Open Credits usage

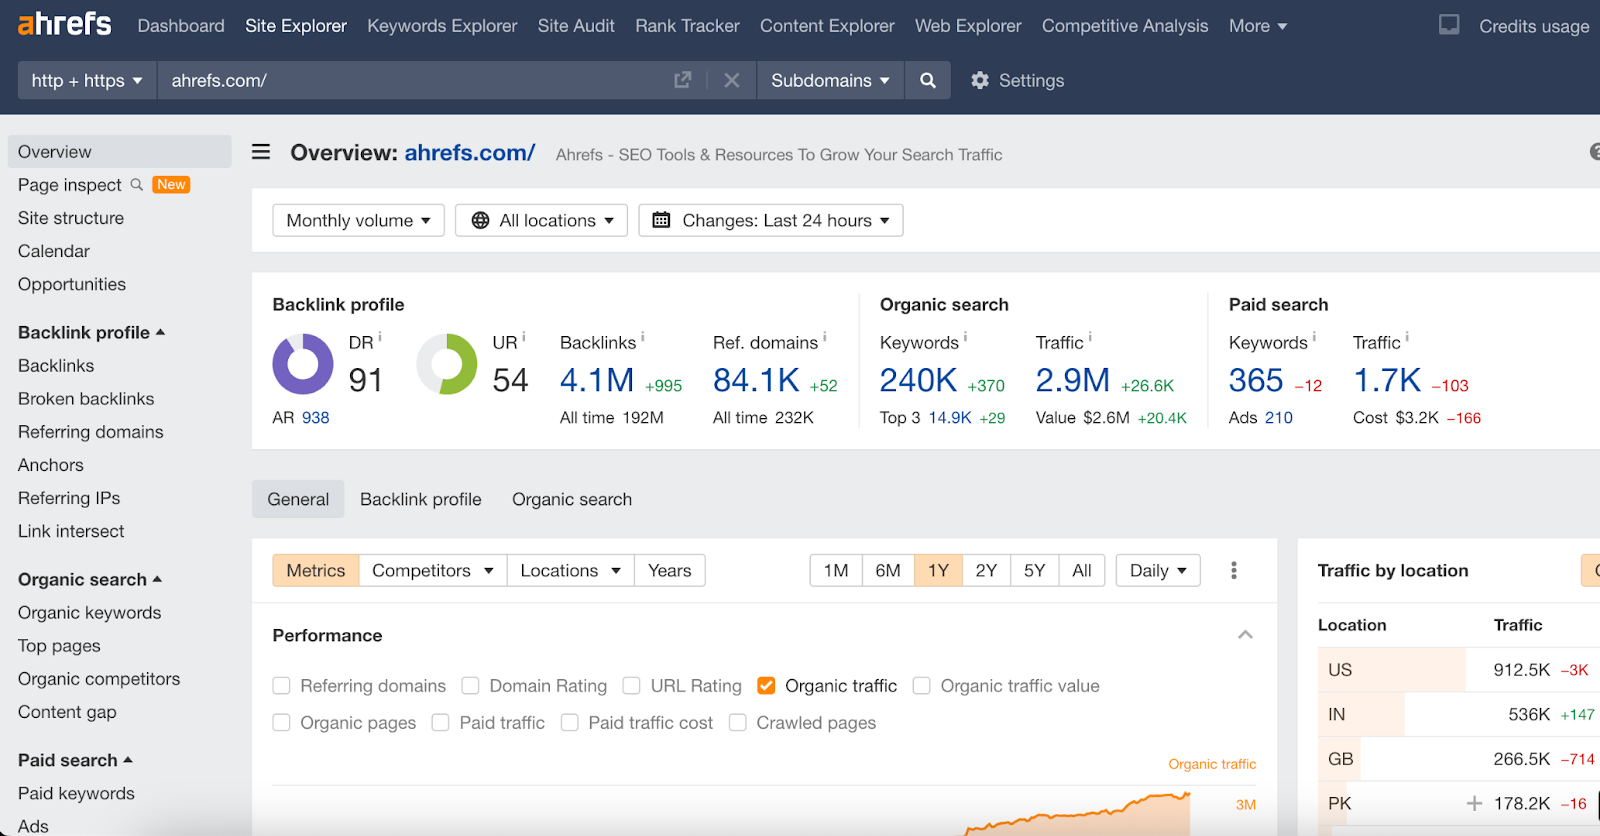(1534, 26)
